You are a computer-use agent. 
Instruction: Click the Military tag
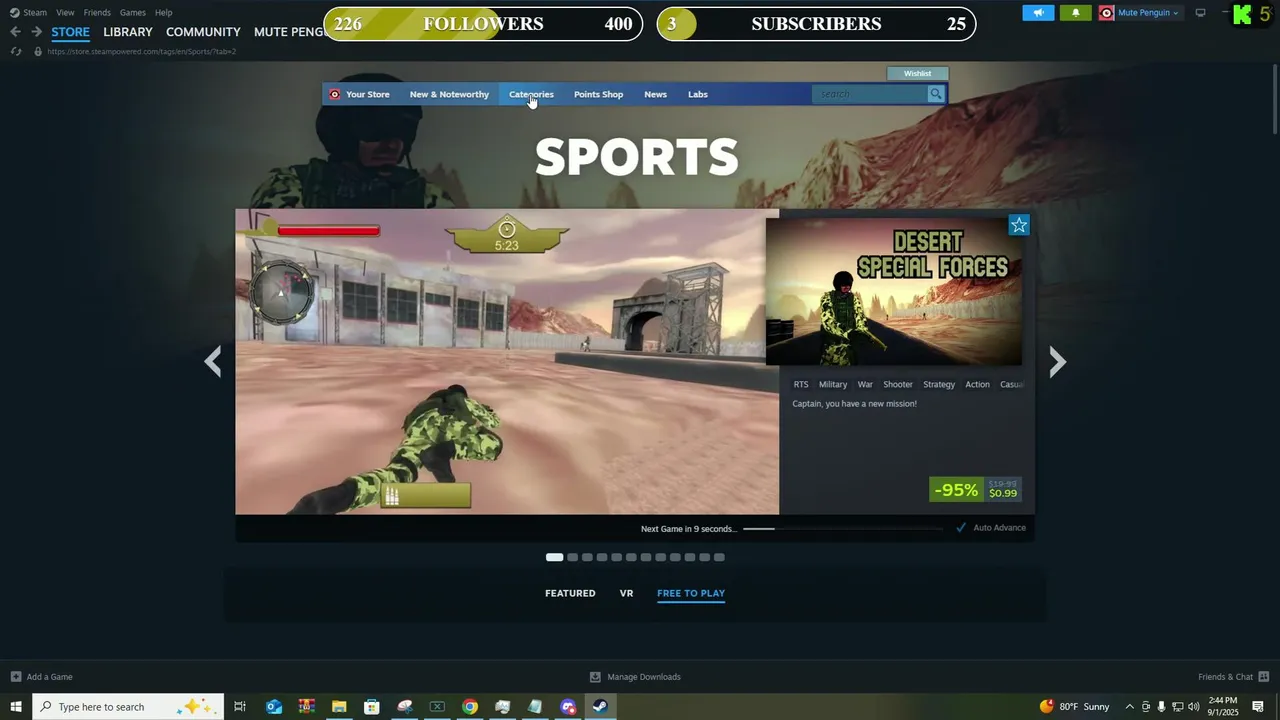pyautogui.click(x=833, y=384)
